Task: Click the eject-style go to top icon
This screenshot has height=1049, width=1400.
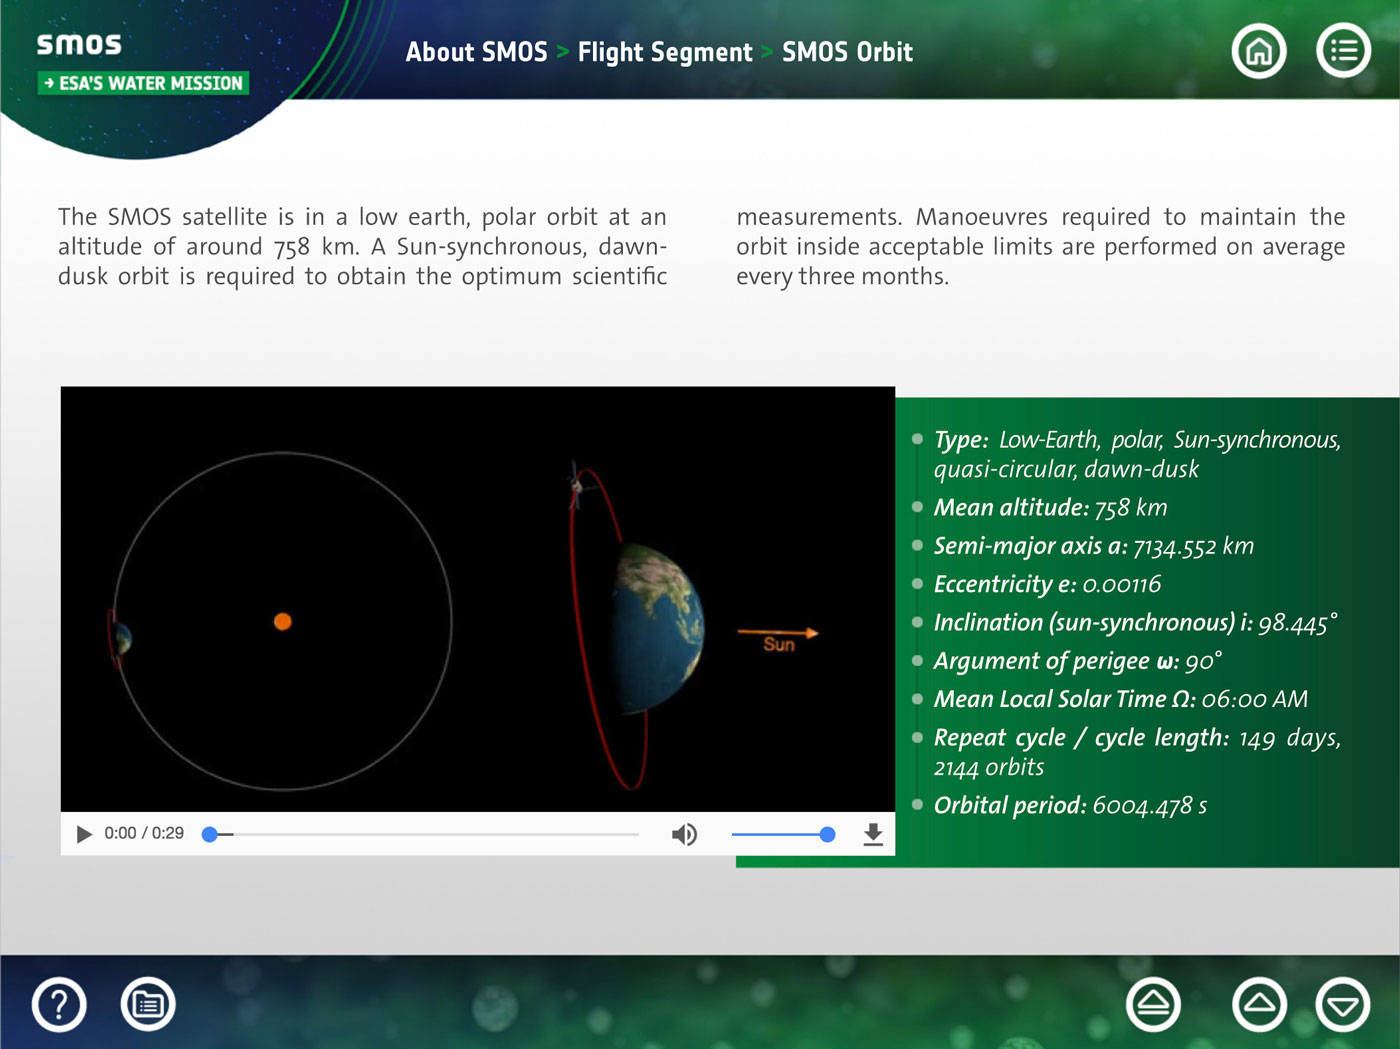Action: tap(1153, 1004)
